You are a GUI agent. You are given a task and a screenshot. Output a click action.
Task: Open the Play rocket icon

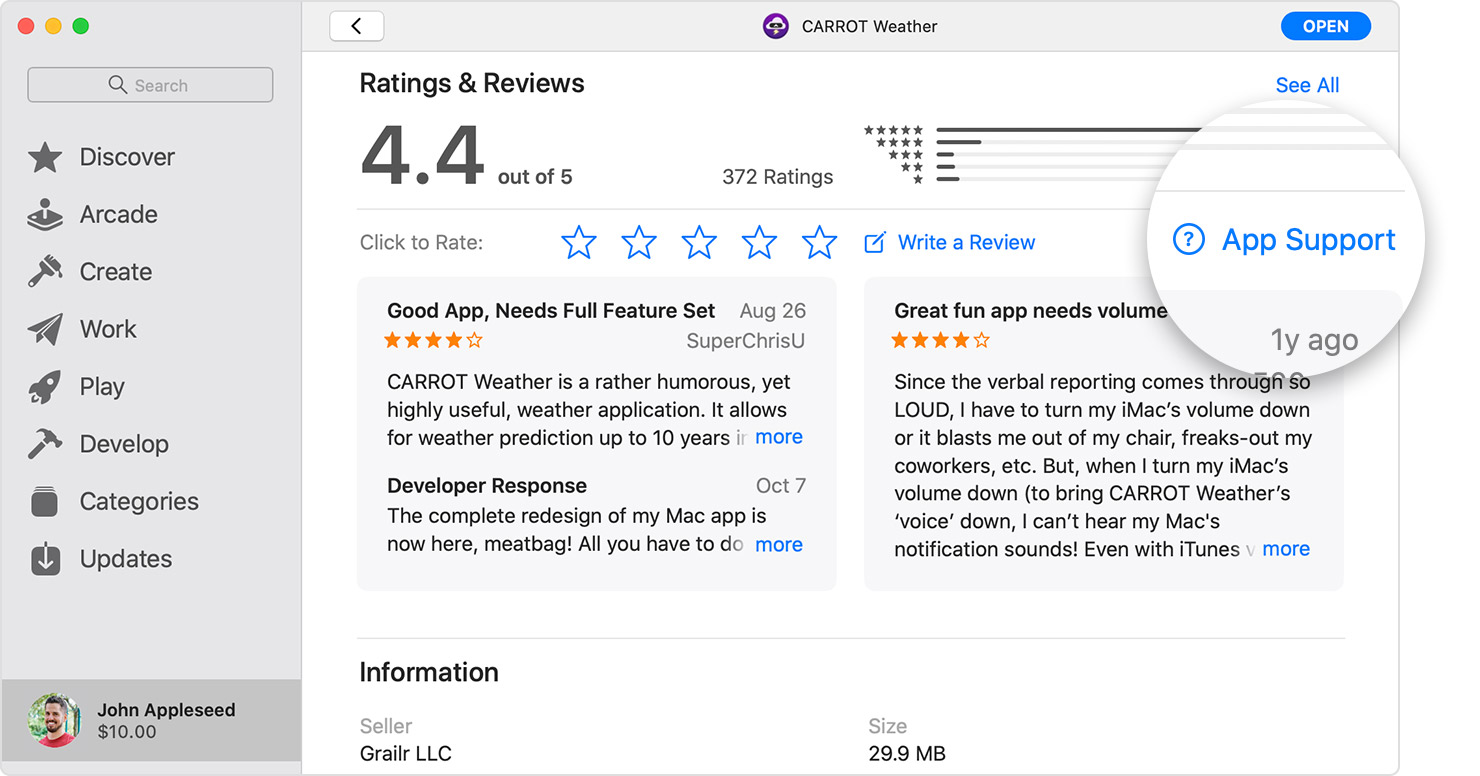point(45,387)
